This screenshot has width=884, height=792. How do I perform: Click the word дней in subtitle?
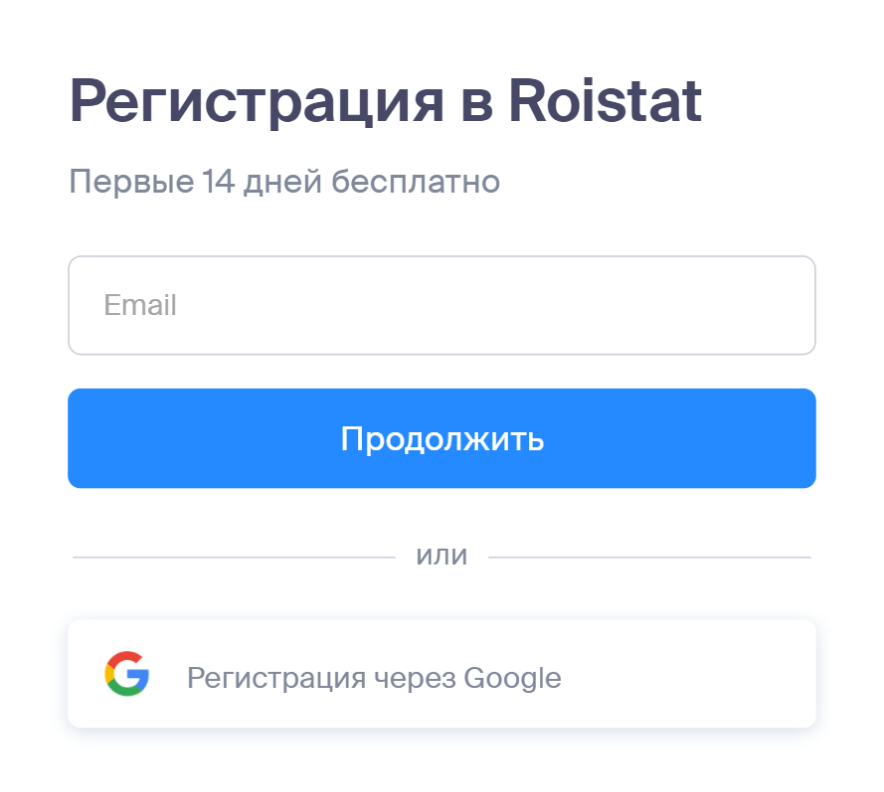(282, 182)
